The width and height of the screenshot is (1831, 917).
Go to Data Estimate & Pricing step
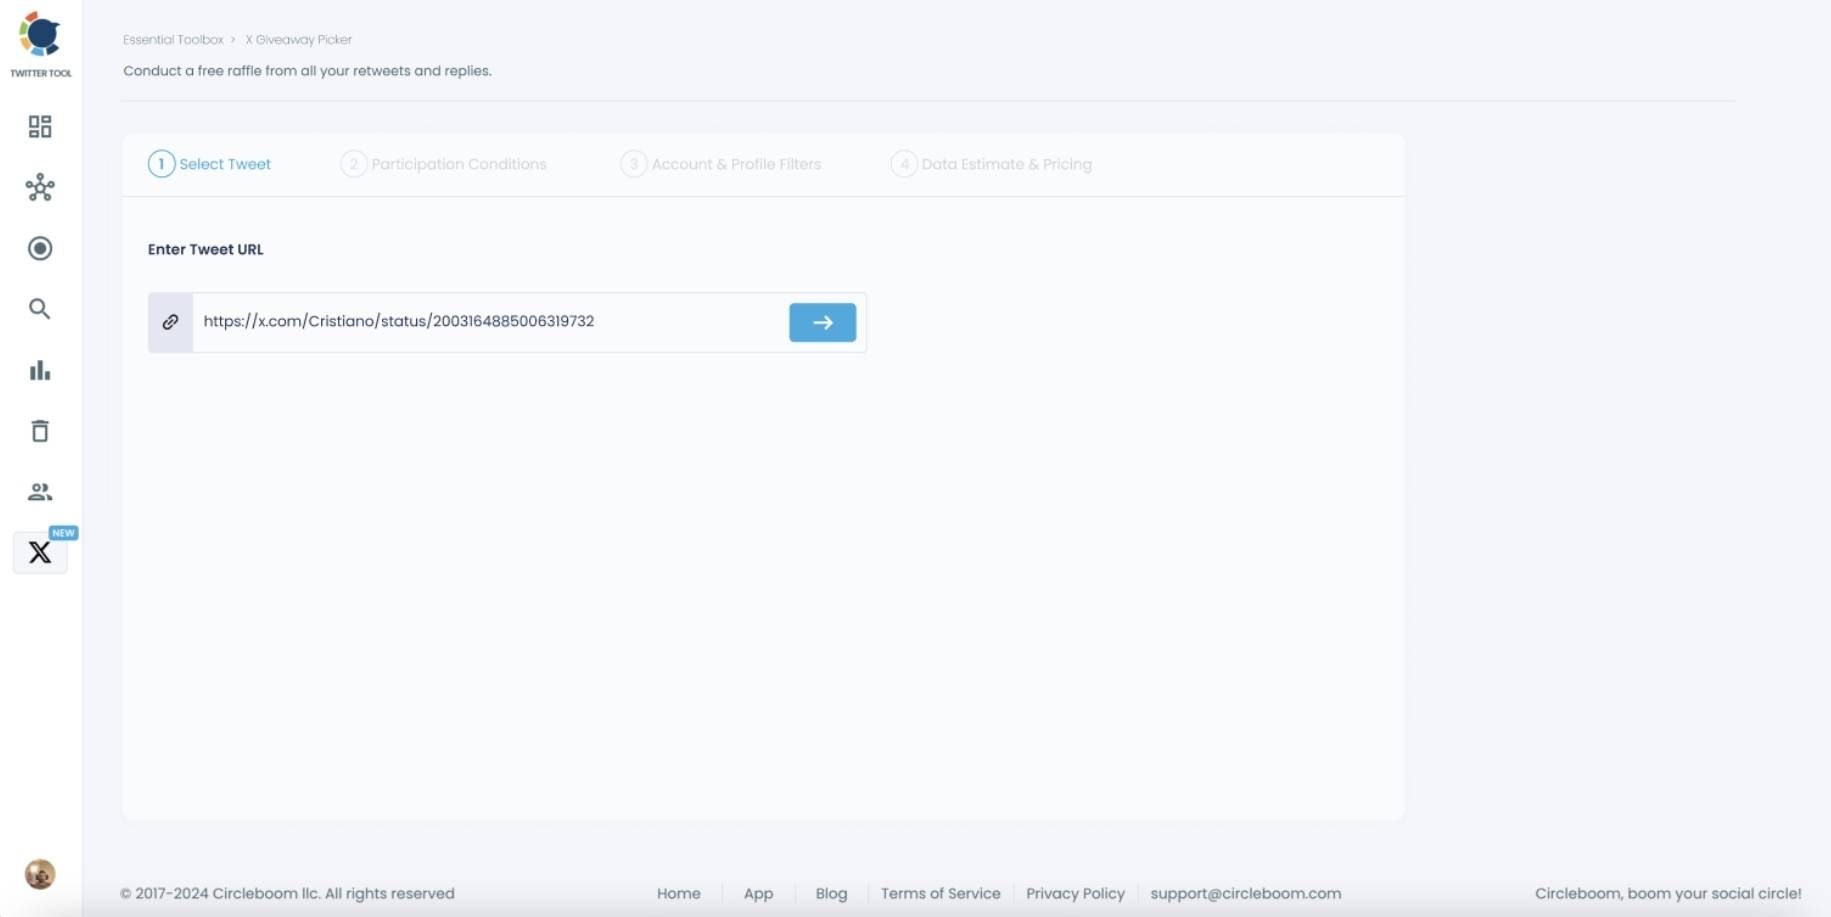pyautogui.click(x=991, y=164)
